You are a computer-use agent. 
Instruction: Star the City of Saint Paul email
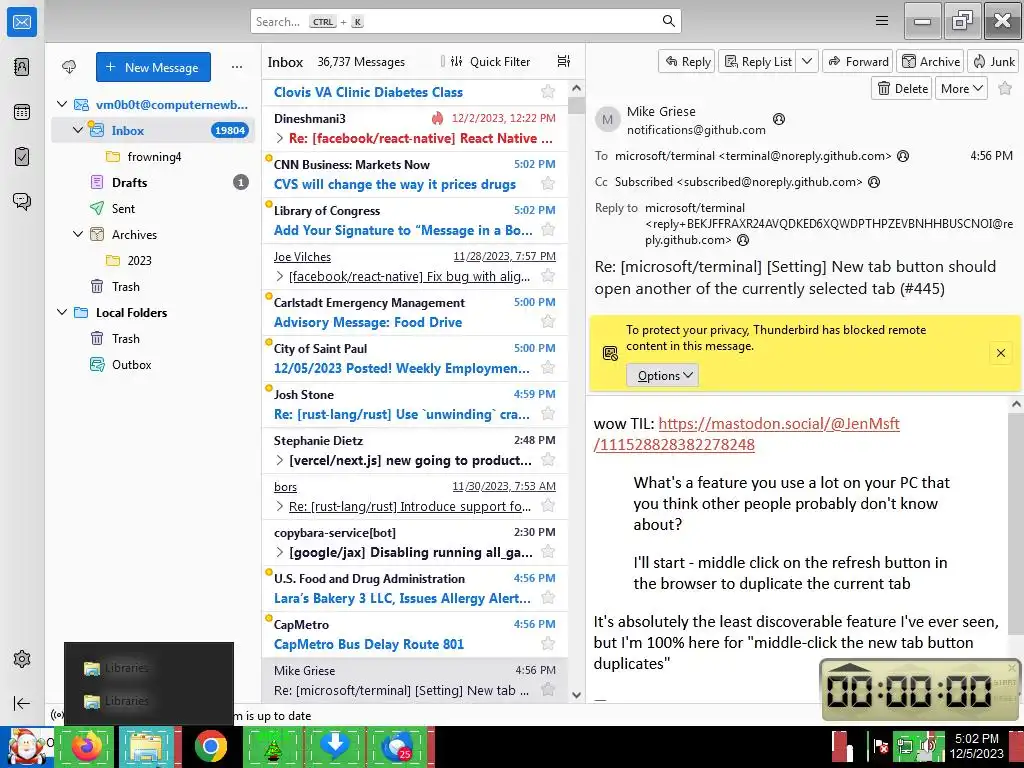click(x=548, y=367)
